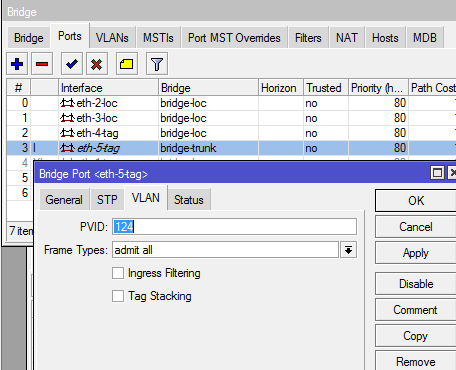Enable port with blue checkmark icon
The height and width of the screenshot is (370, 456).
[72, 64]
